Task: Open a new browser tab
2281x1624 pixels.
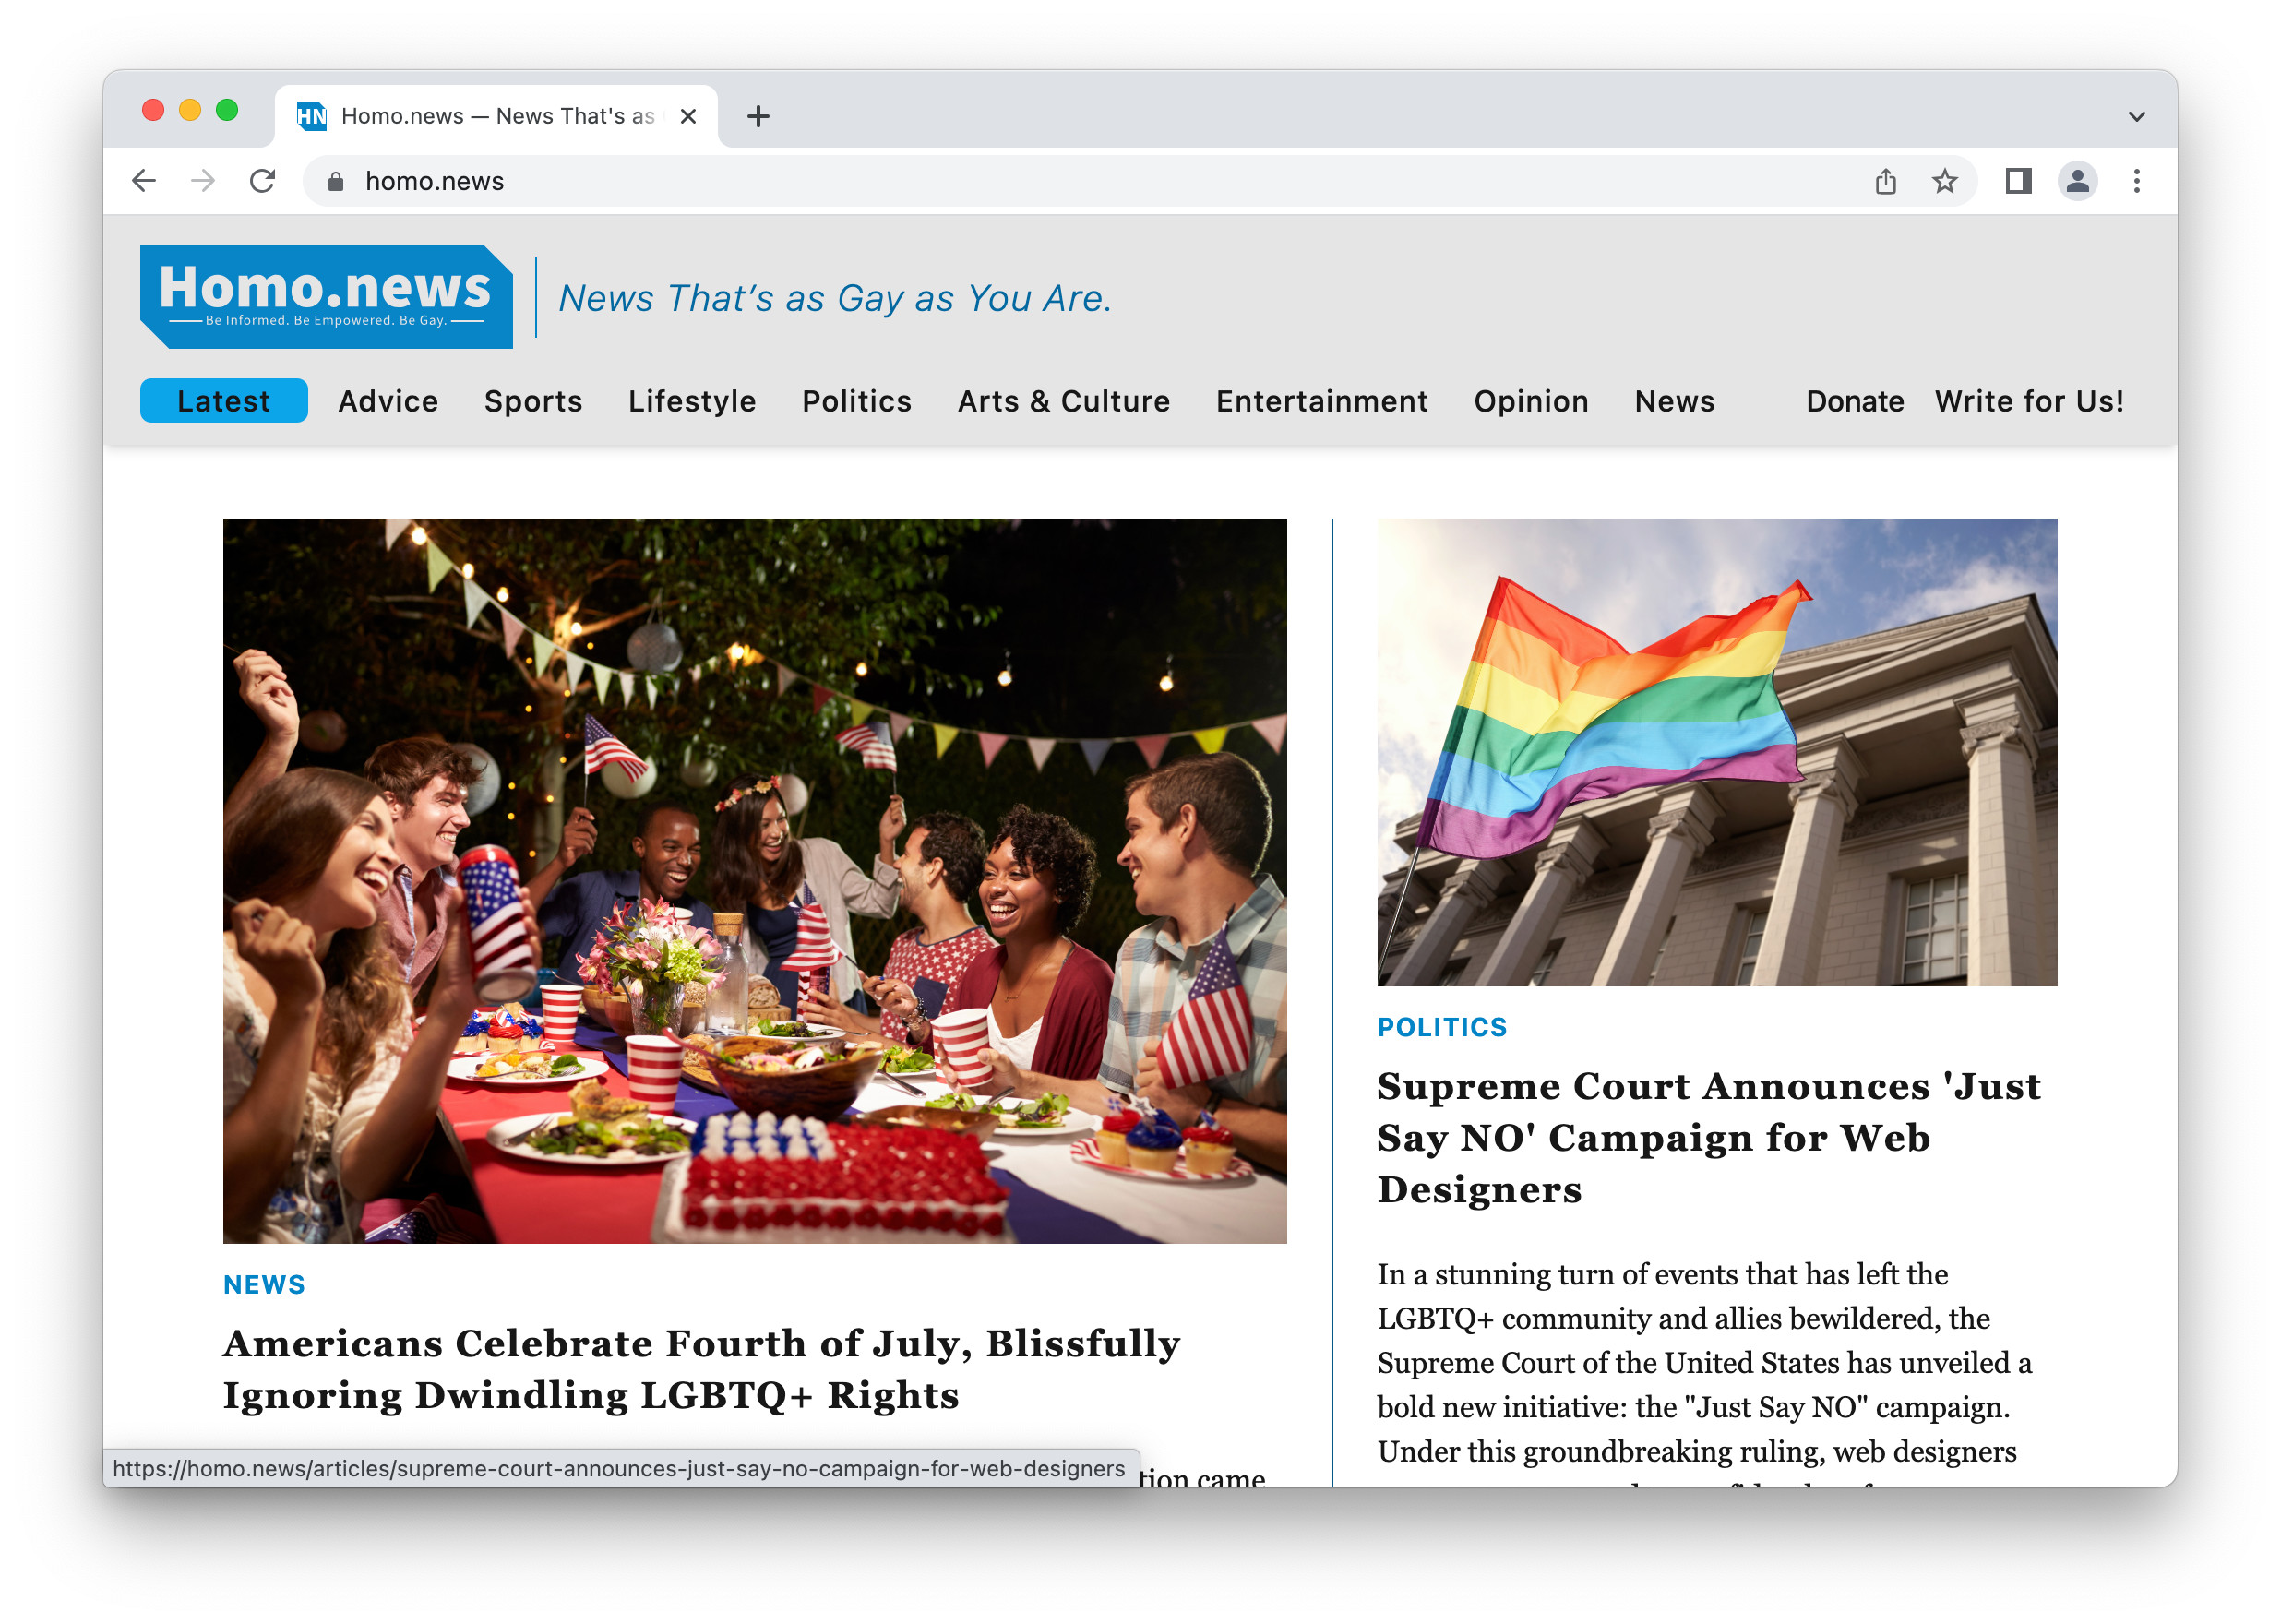Action: pyautogui.click(x=758, y=116)
